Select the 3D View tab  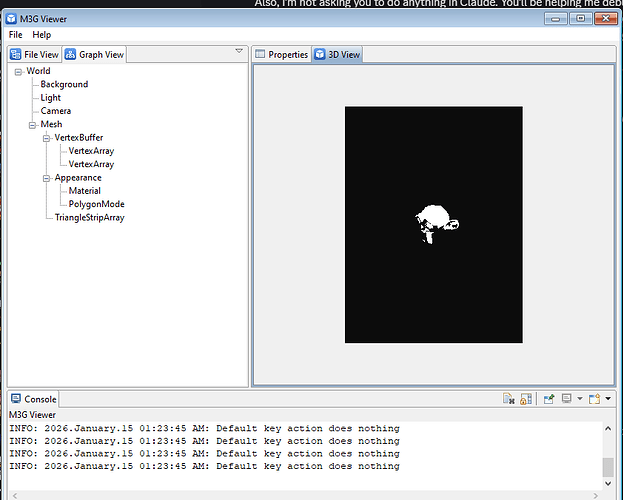(x=337, y=54)
